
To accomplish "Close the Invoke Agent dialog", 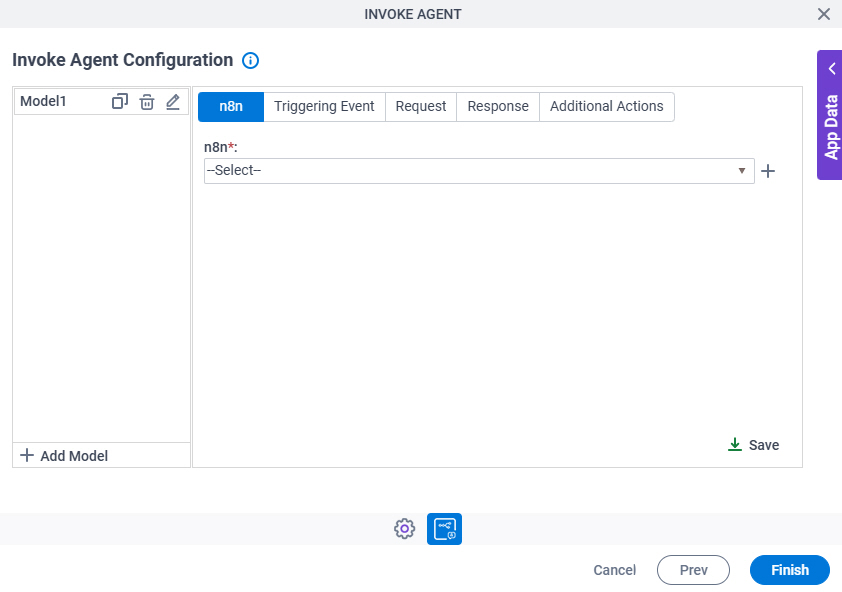I will click(x=824, y=14).
